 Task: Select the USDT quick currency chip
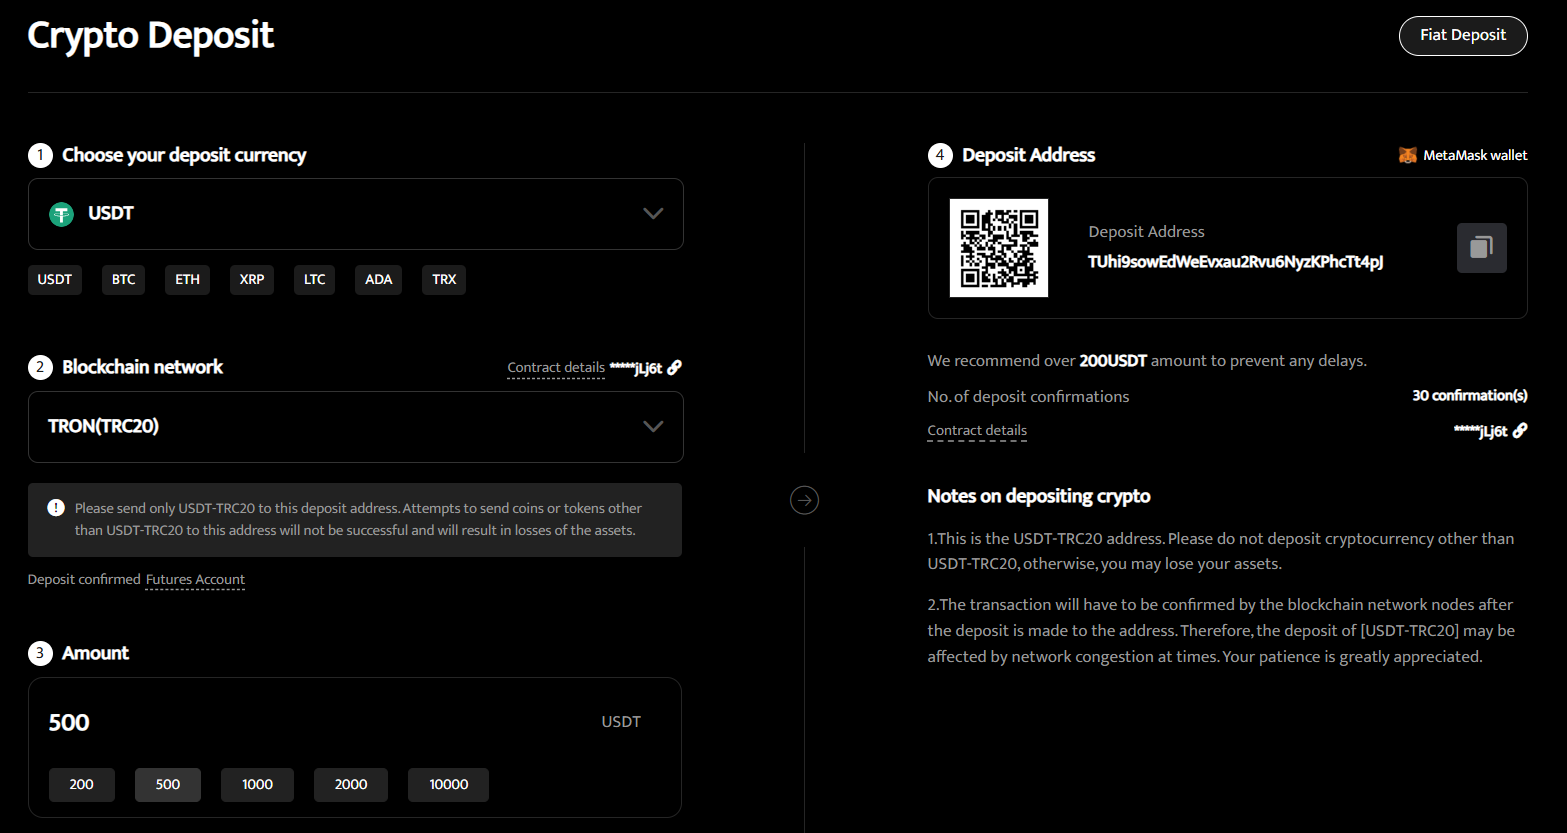[x=55, y=280]
